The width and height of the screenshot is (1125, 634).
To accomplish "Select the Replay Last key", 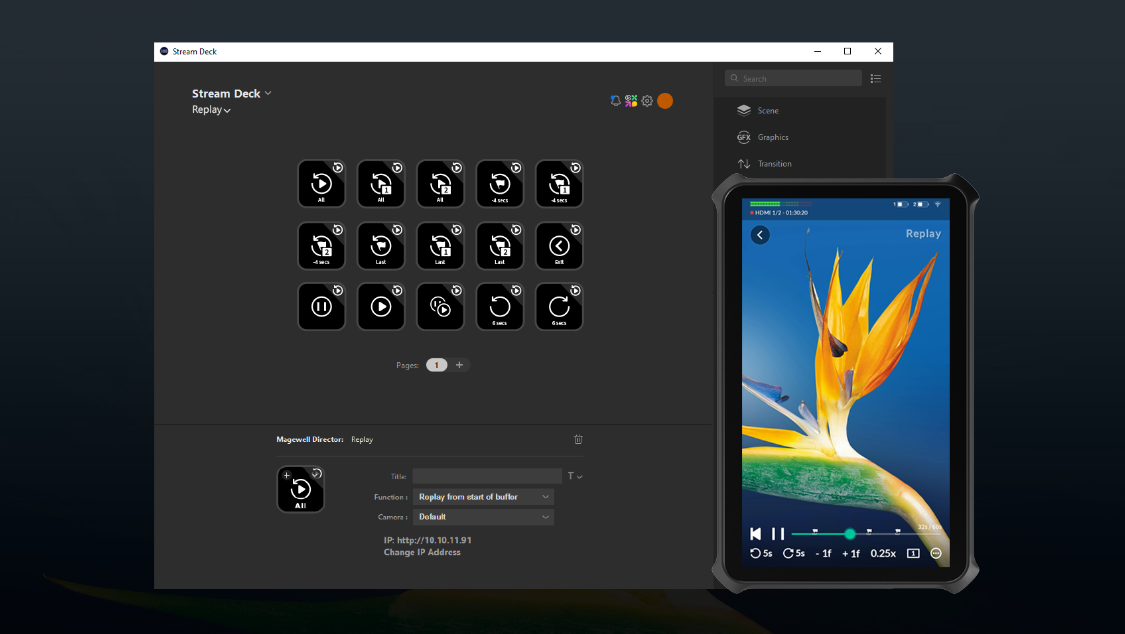I will 381,246.
